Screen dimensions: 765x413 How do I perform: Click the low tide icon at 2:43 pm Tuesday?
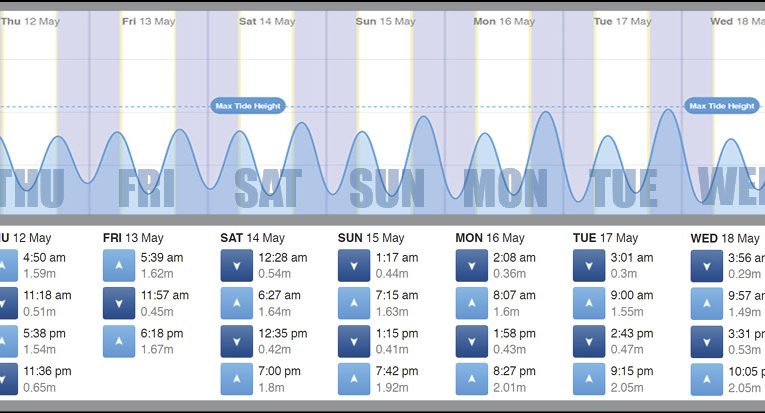point(589,340)
